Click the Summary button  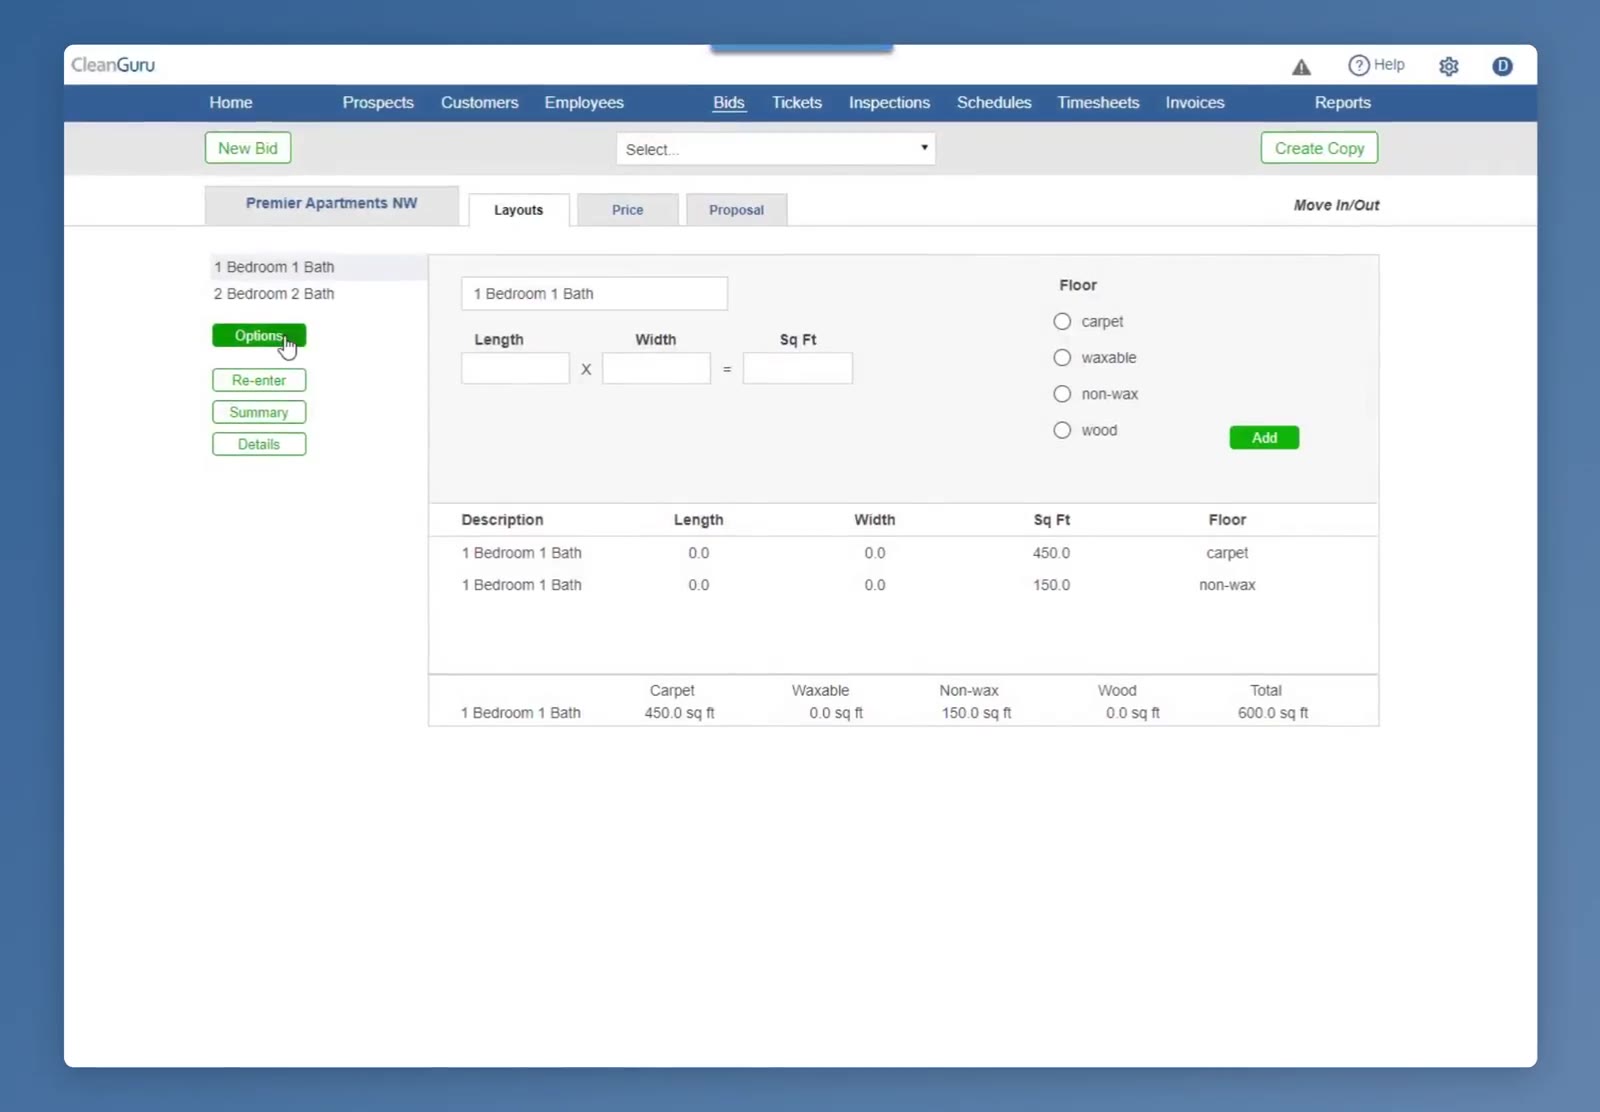(259, 412)
